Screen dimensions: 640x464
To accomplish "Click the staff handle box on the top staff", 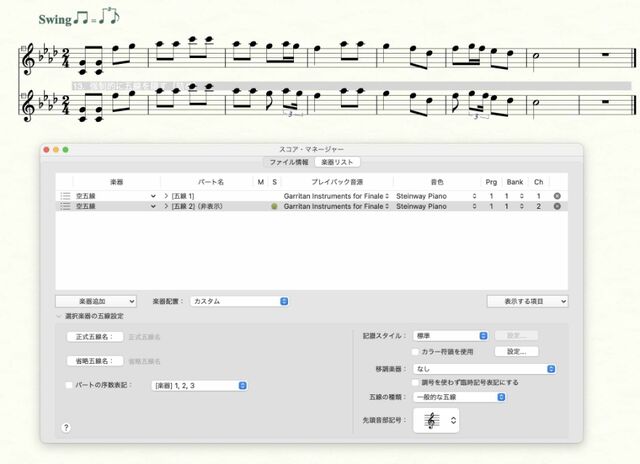I will [23, 48].
